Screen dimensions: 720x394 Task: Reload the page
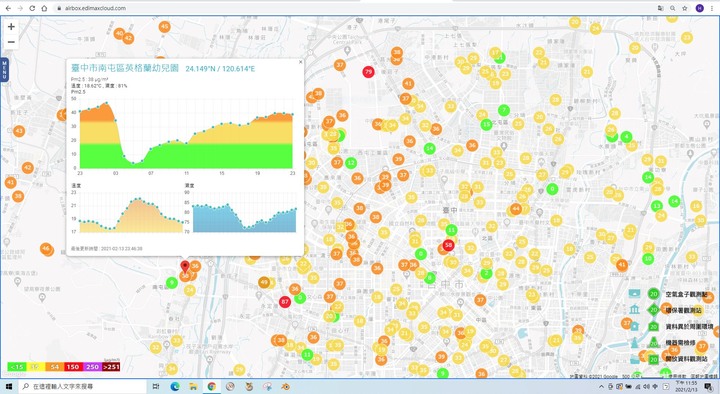point(32,8)
